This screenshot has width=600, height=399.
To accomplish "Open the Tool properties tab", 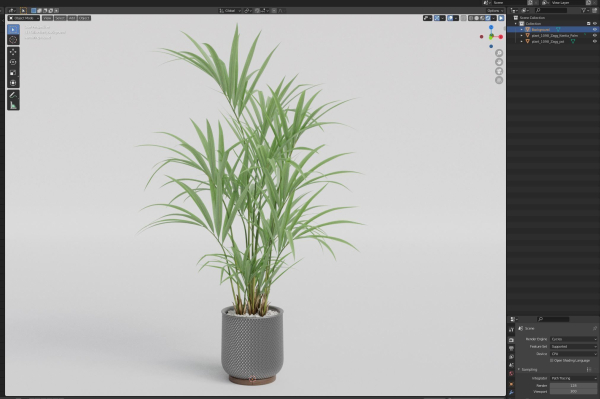I will [x=512, y=330].
